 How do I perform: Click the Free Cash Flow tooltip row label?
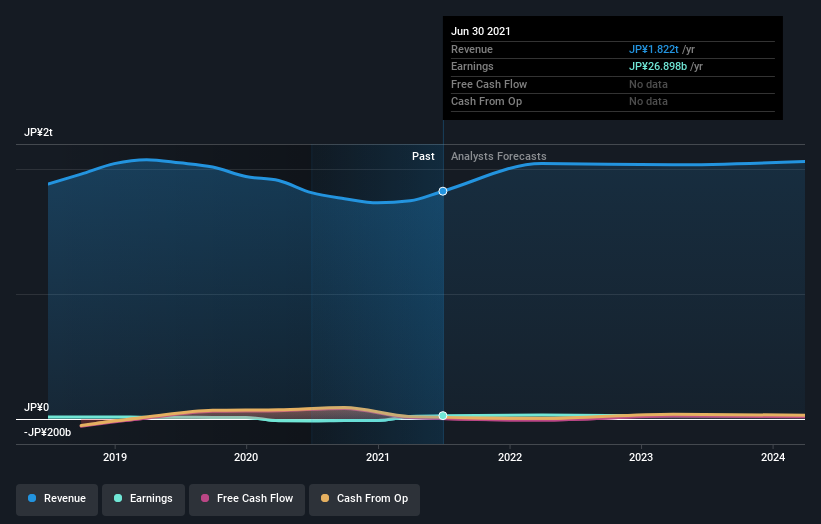[489, 84]
